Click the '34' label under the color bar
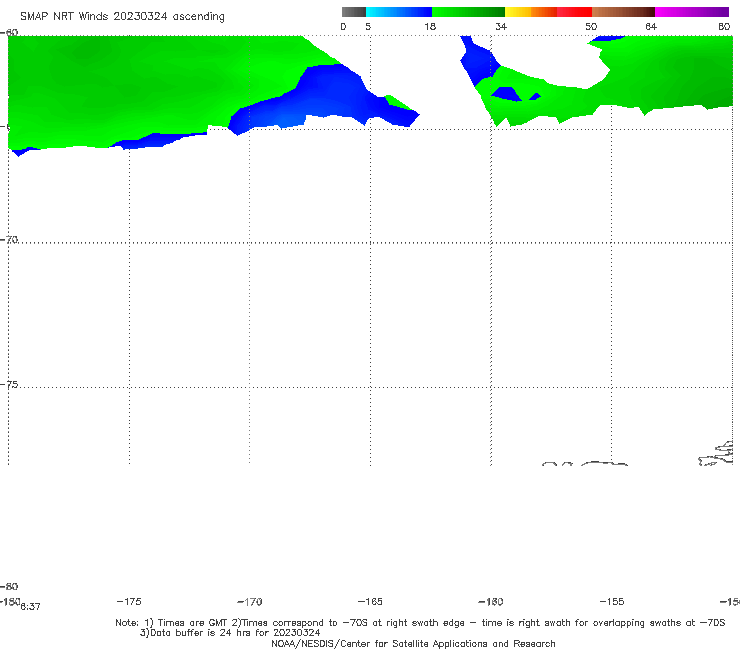Screen dimensions: 740x650 pos(501,27)
